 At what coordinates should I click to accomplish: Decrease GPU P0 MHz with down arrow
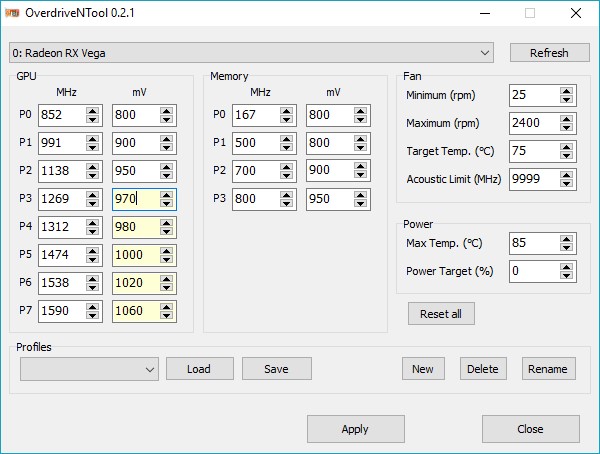coord(92,119)
